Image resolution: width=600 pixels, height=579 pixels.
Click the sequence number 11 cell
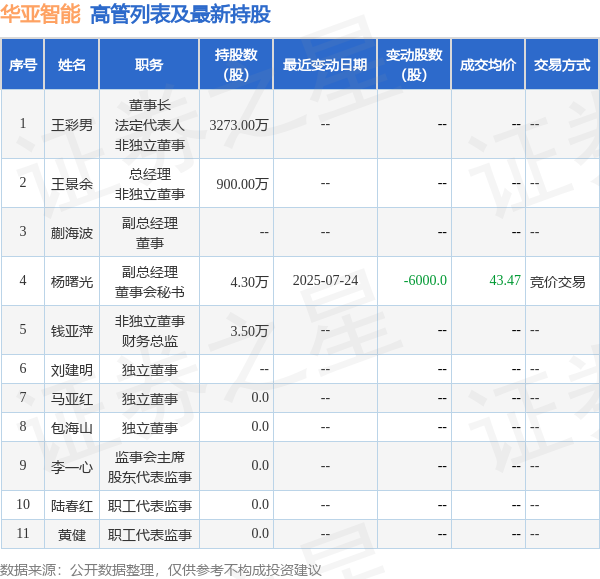tap(23, 533)
